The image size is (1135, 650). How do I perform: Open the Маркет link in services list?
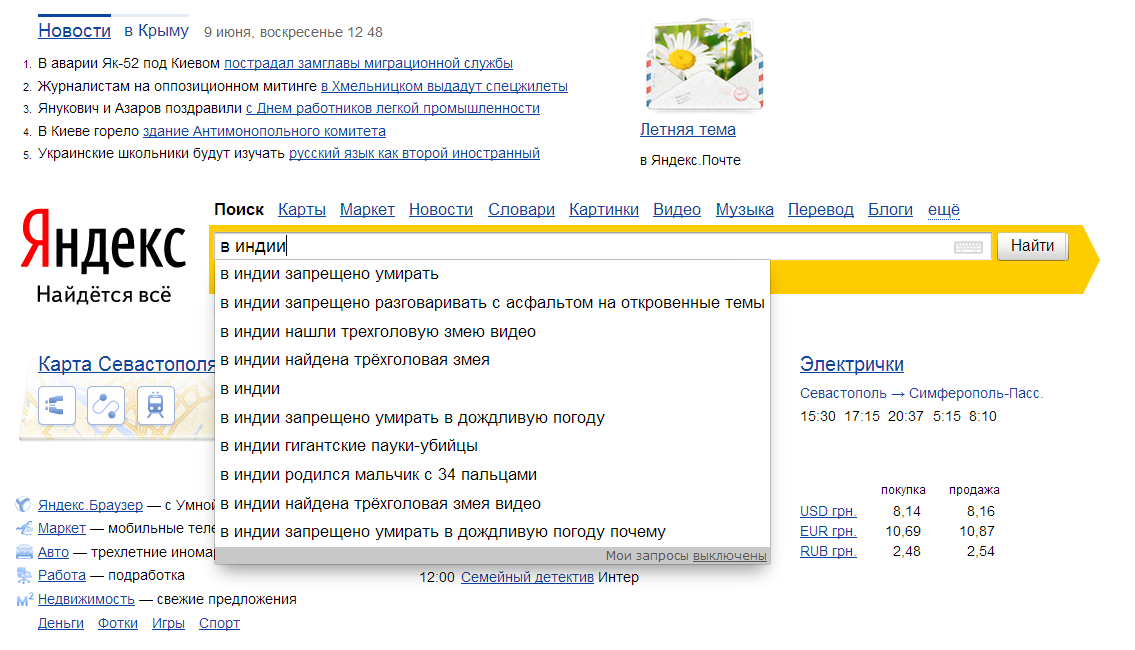coord(62,528)
